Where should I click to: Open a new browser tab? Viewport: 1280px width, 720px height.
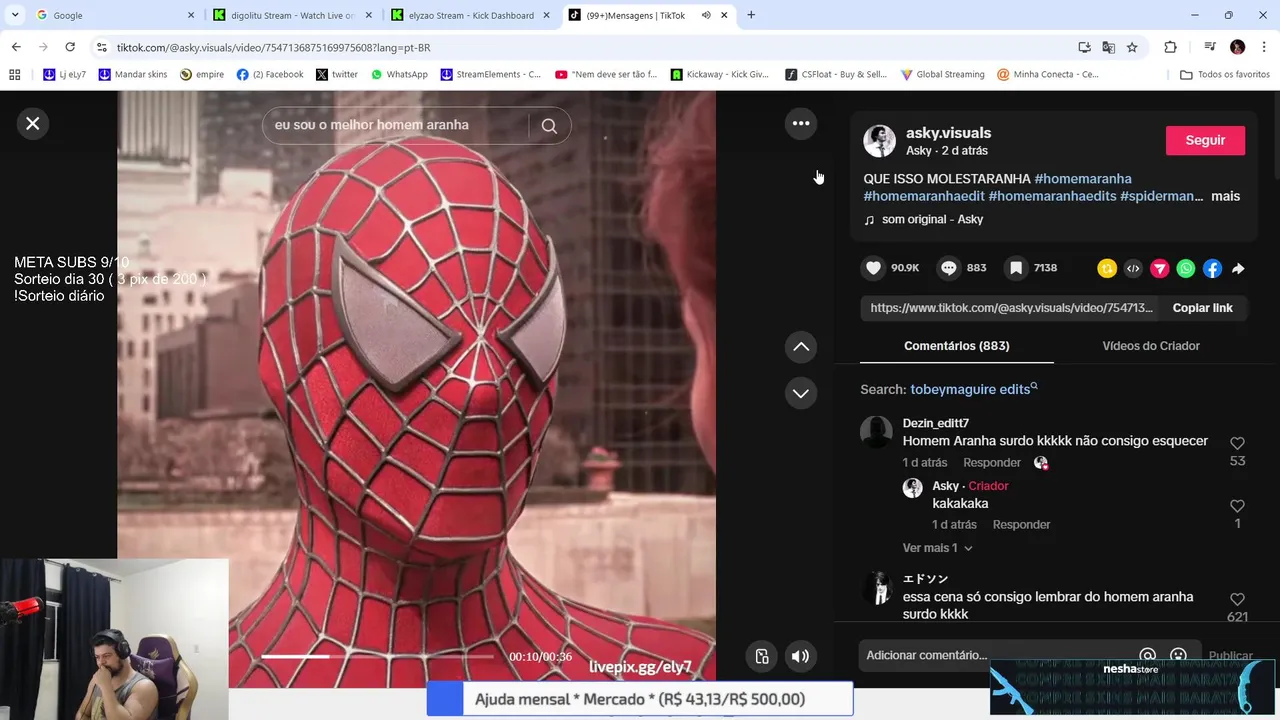751,15
